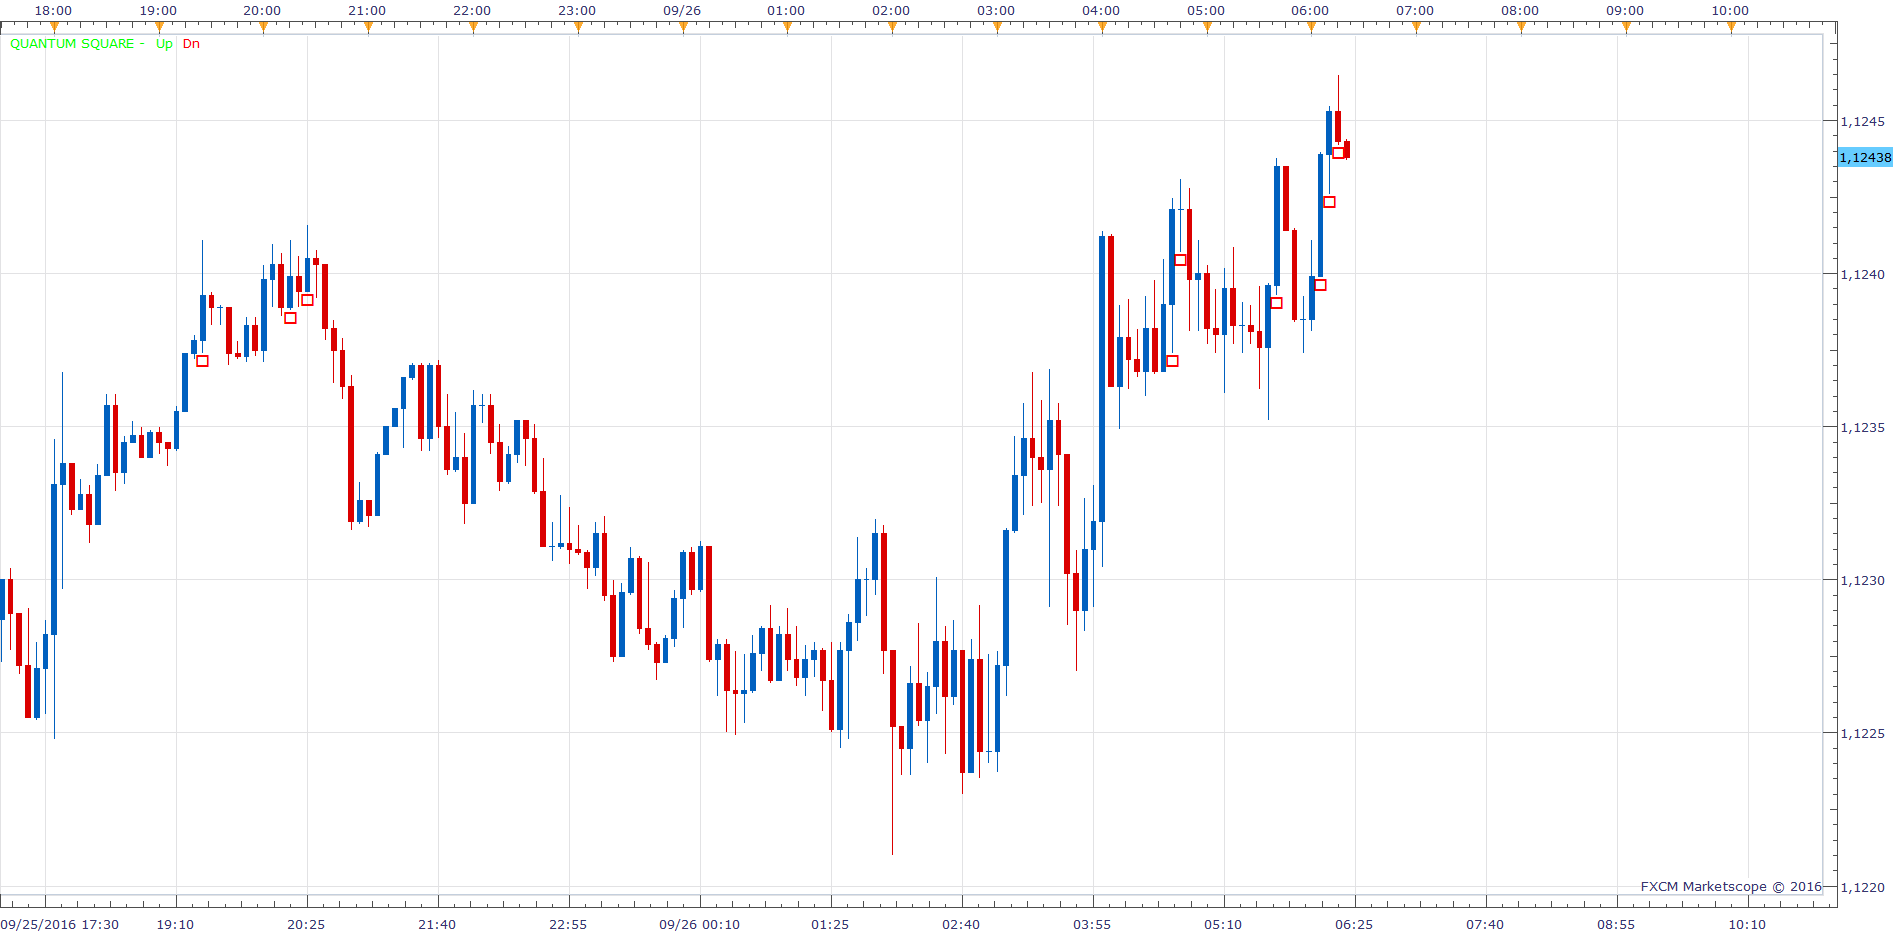Click the 08:00 top axis time label
The height and width of the screenshot is (937, 1903).
[1520, 11]
